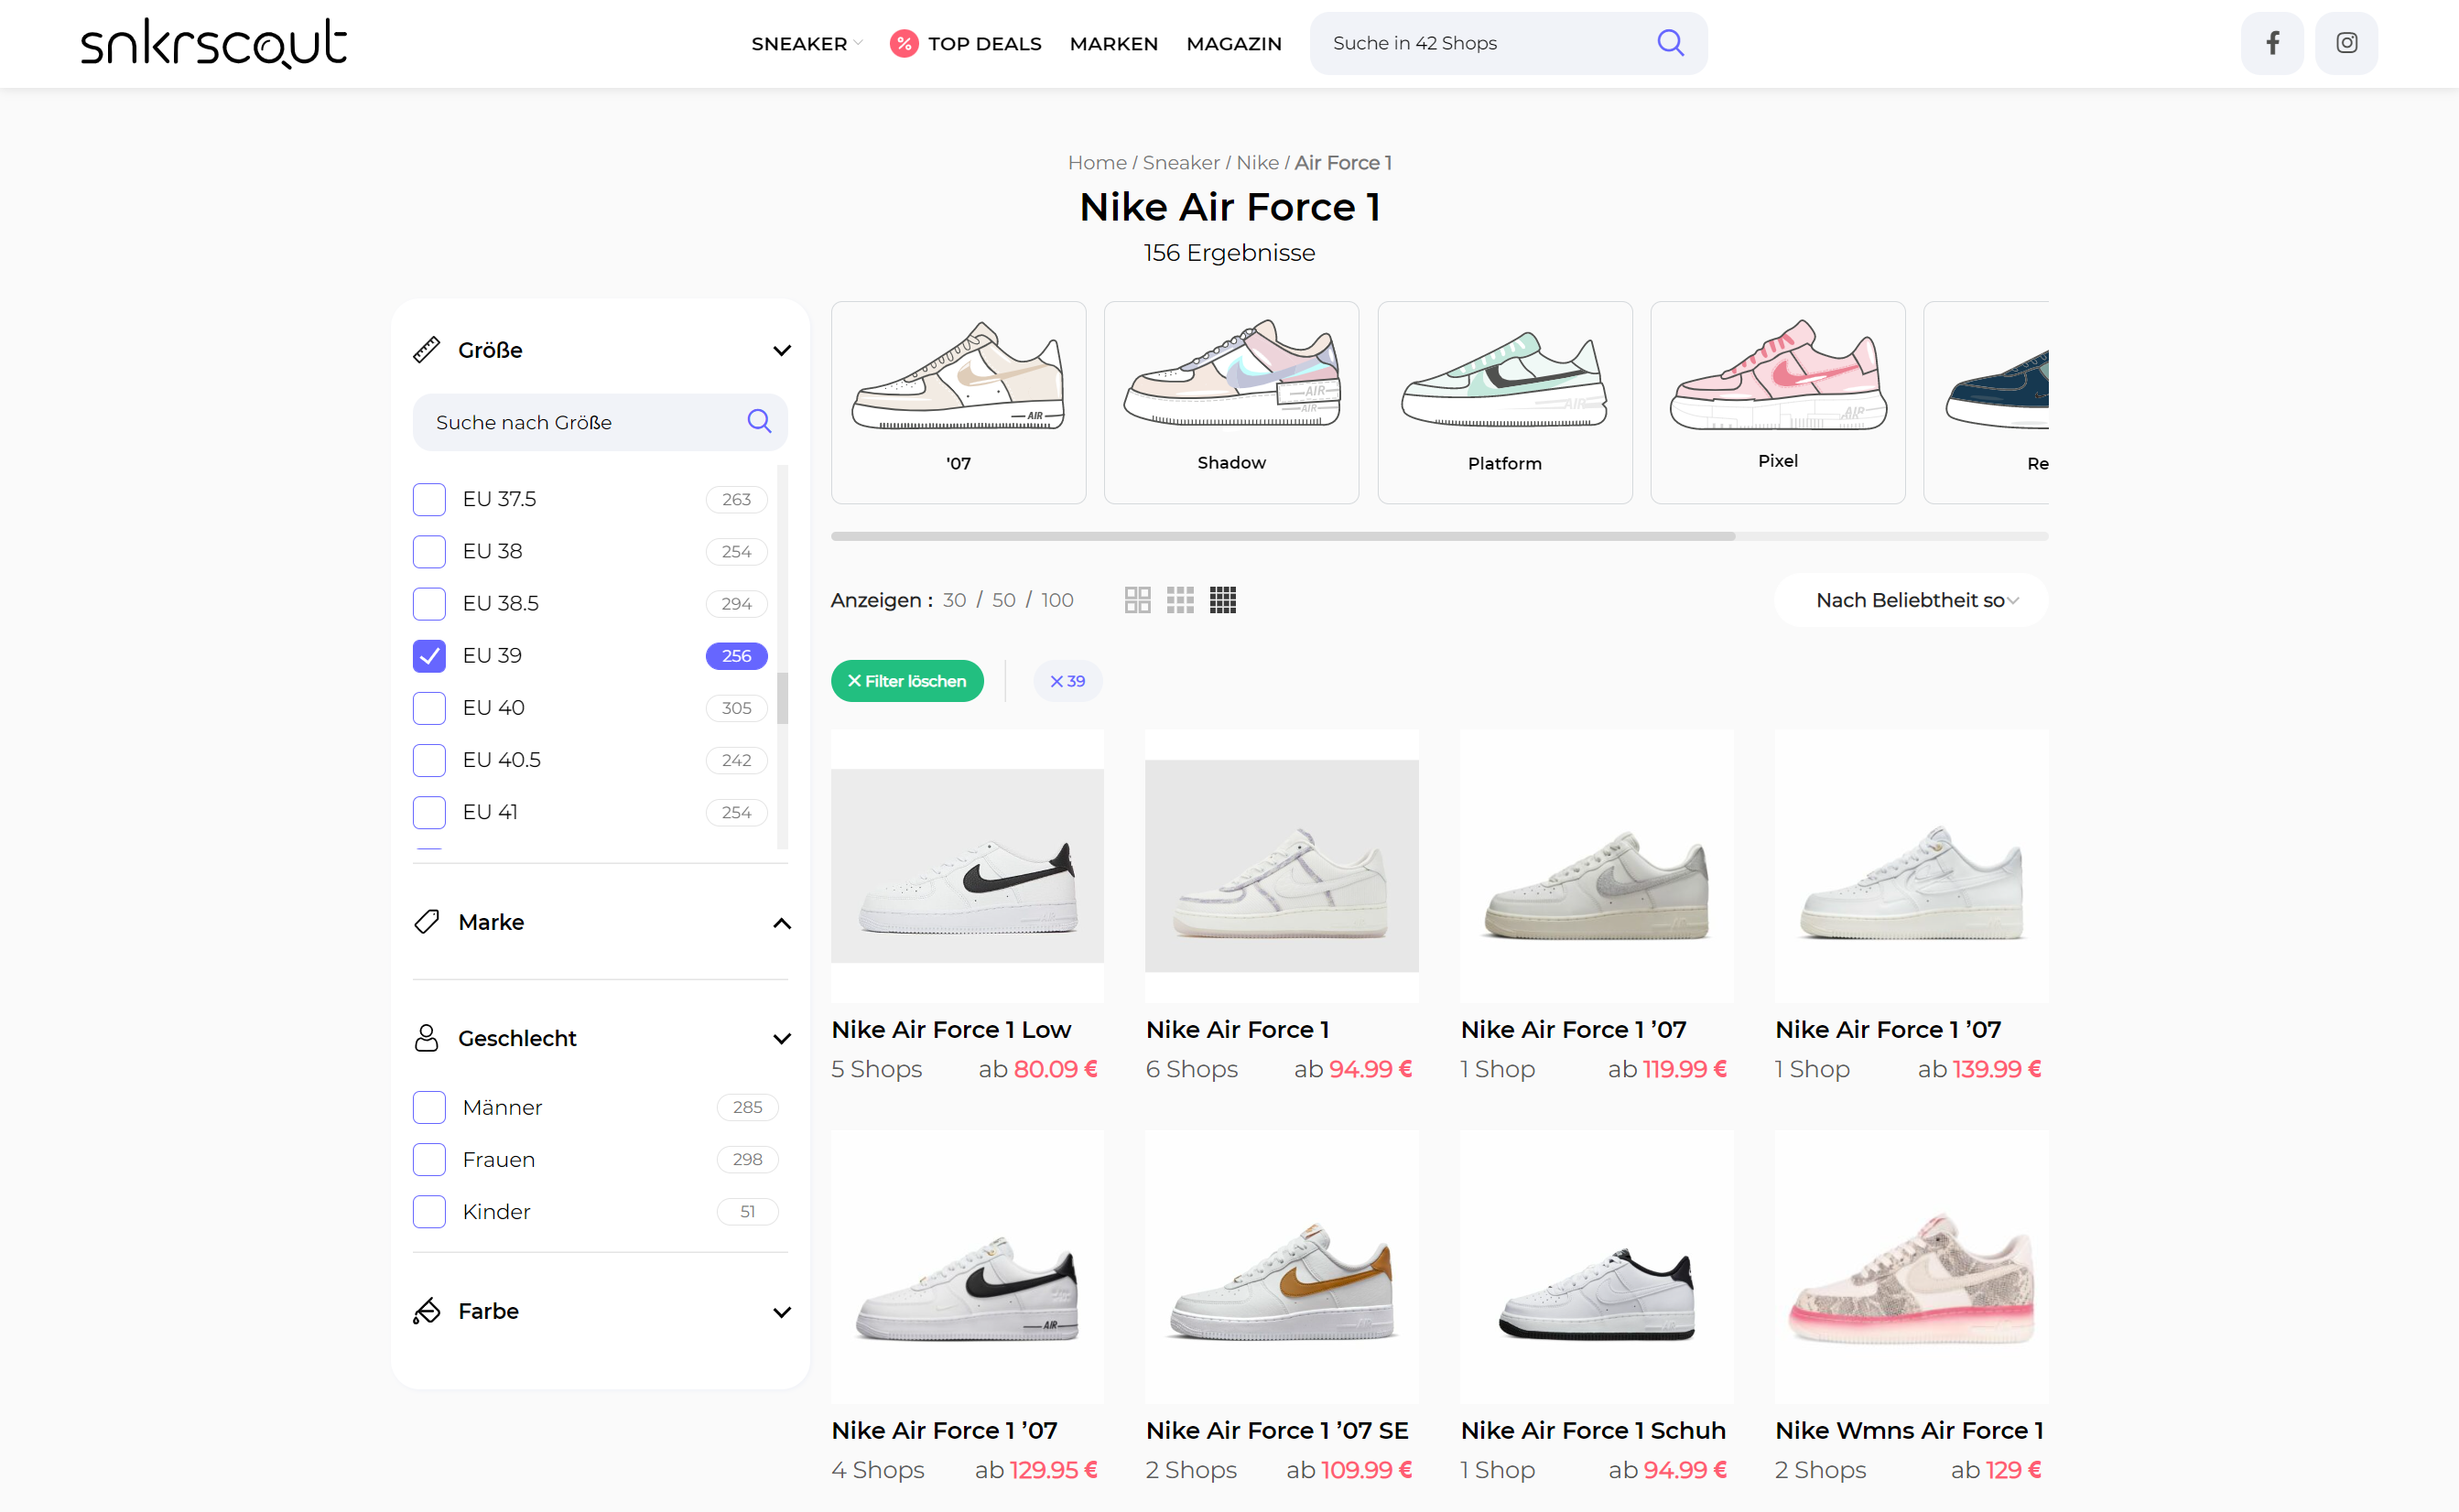
Task: Check the EU 37.5 size box
Action: point(429,499)
